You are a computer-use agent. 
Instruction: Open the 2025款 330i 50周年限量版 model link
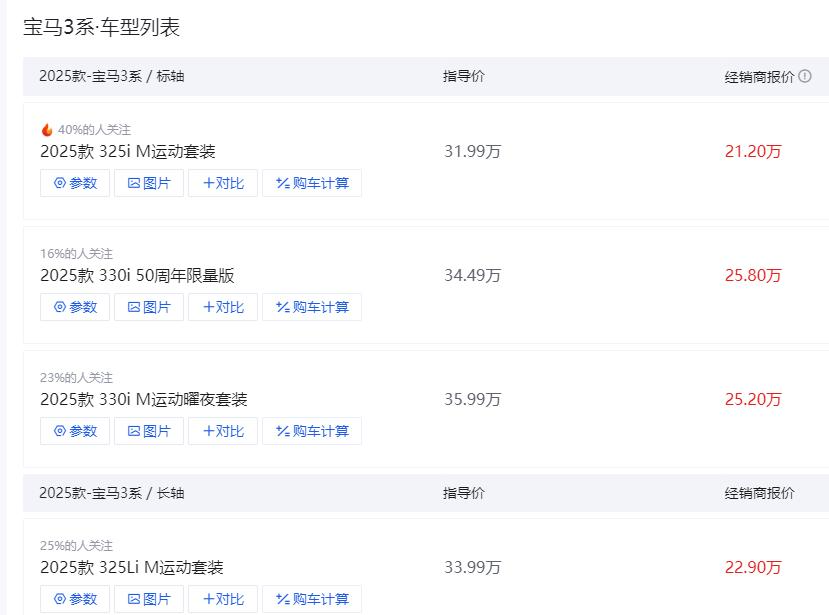tap(137, 276)
